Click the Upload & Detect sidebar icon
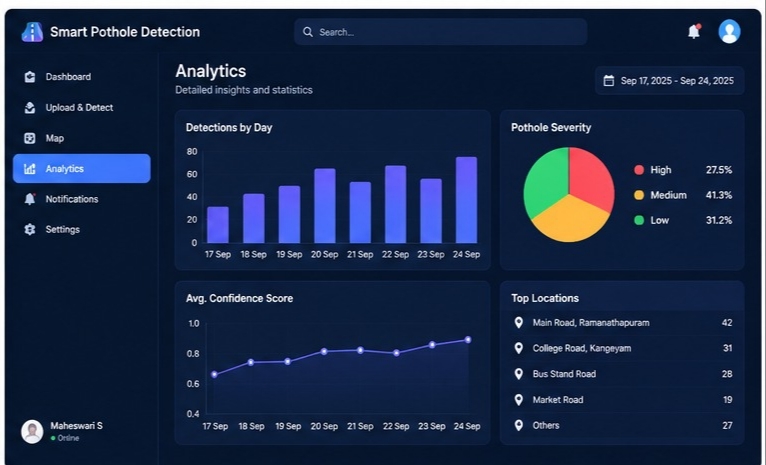This screenshot has width=766, height=465. 30,107
